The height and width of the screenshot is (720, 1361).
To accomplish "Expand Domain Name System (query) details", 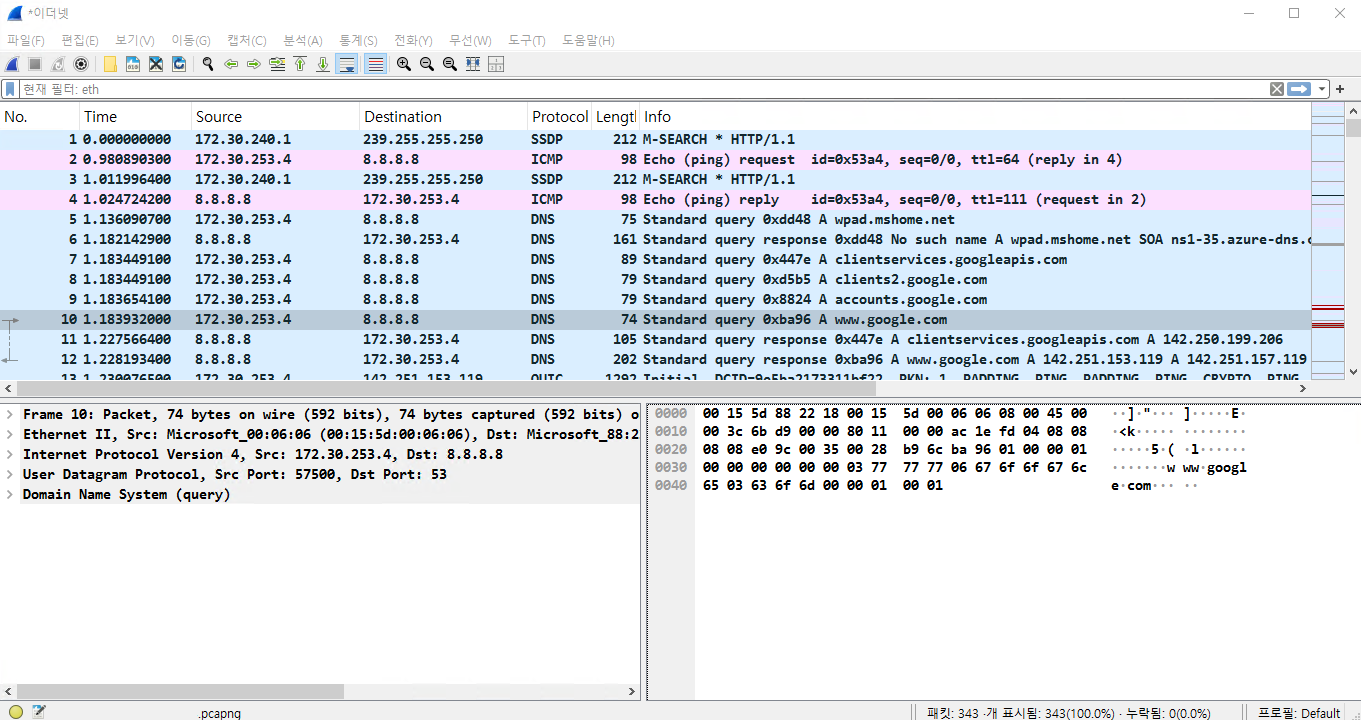I will coord(10,494).
